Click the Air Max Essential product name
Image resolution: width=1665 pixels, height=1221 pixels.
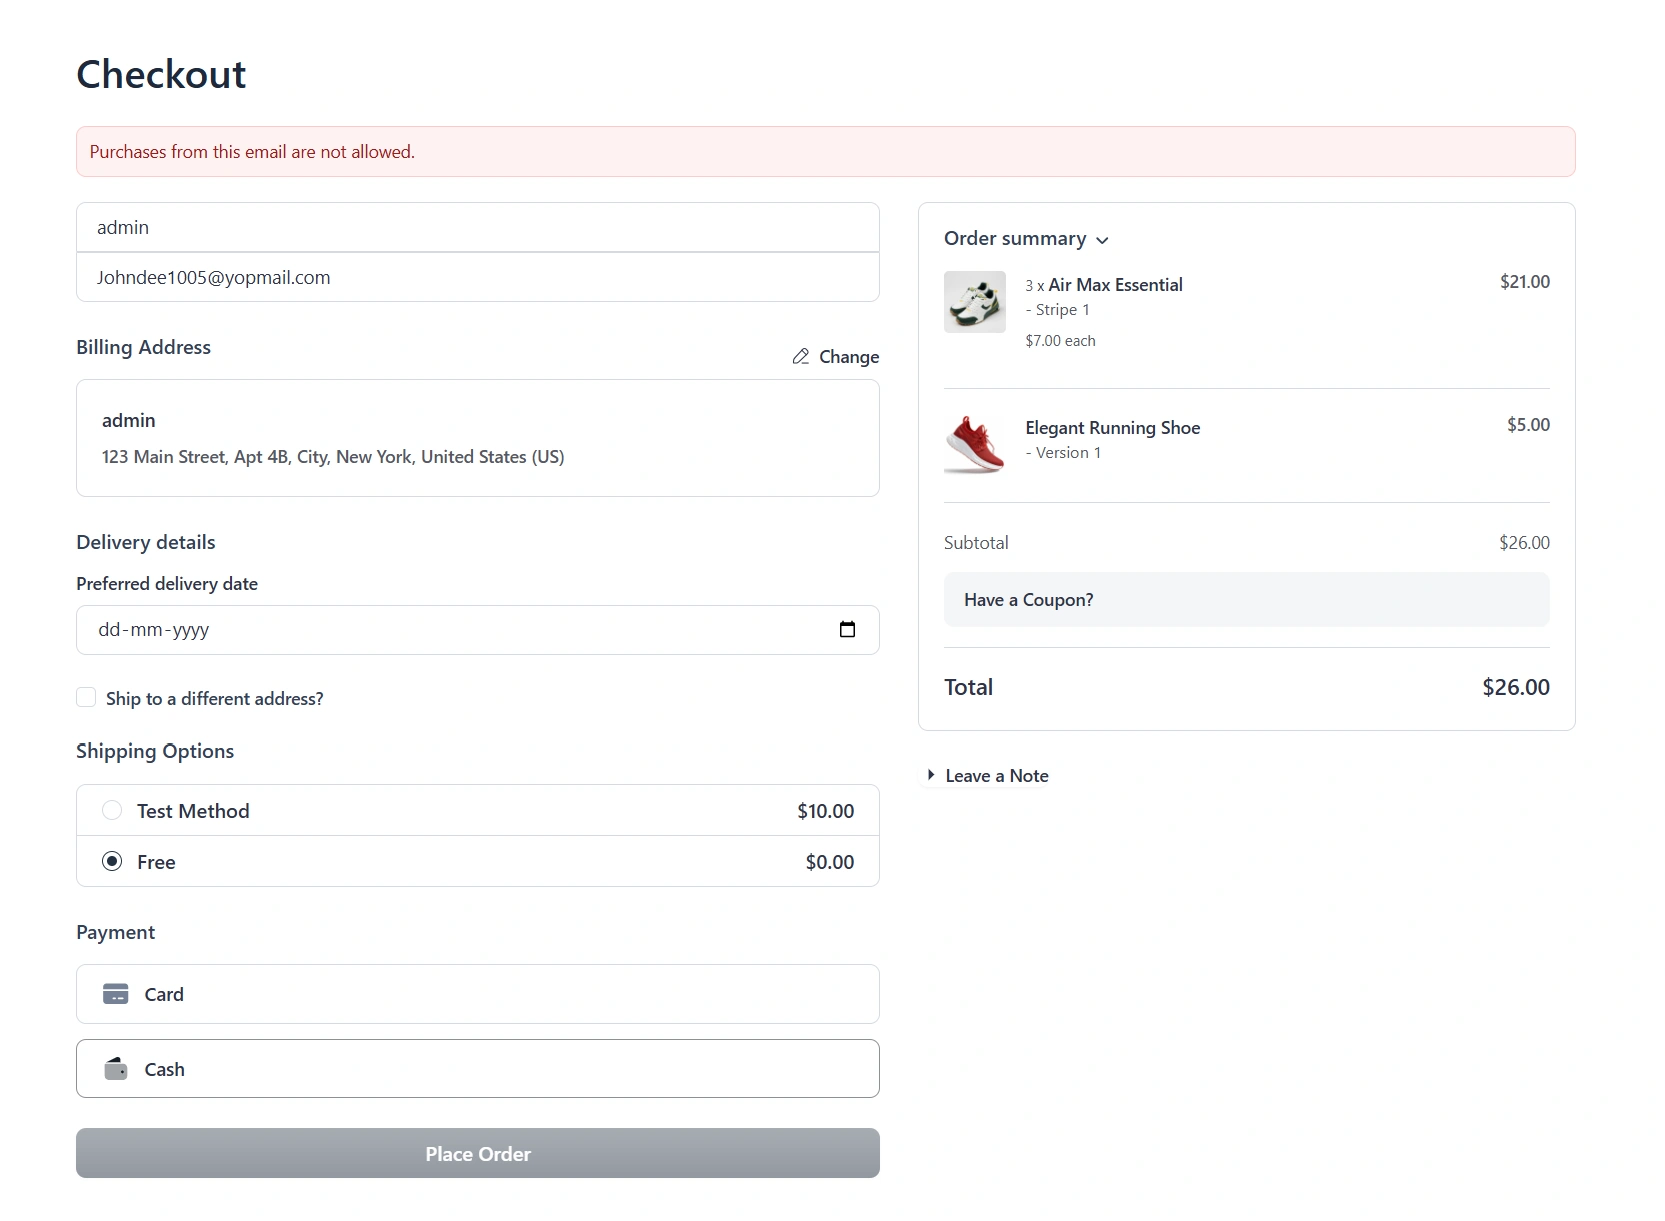1115,285
